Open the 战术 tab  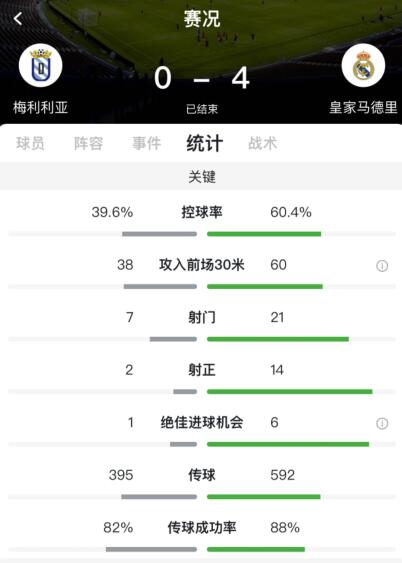point(263,143)
